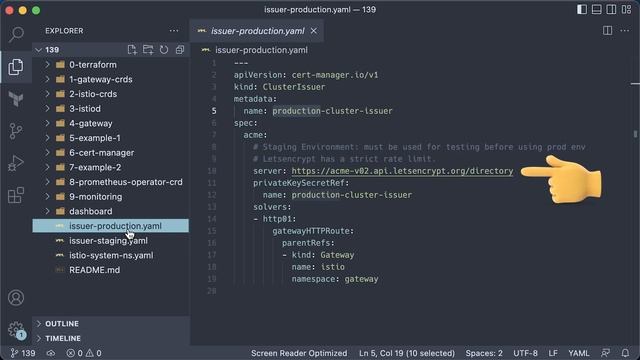This screenshot has width=640, height=360.
Task: Click Screen Reader Optimized status item
Action: pos(299,353)
